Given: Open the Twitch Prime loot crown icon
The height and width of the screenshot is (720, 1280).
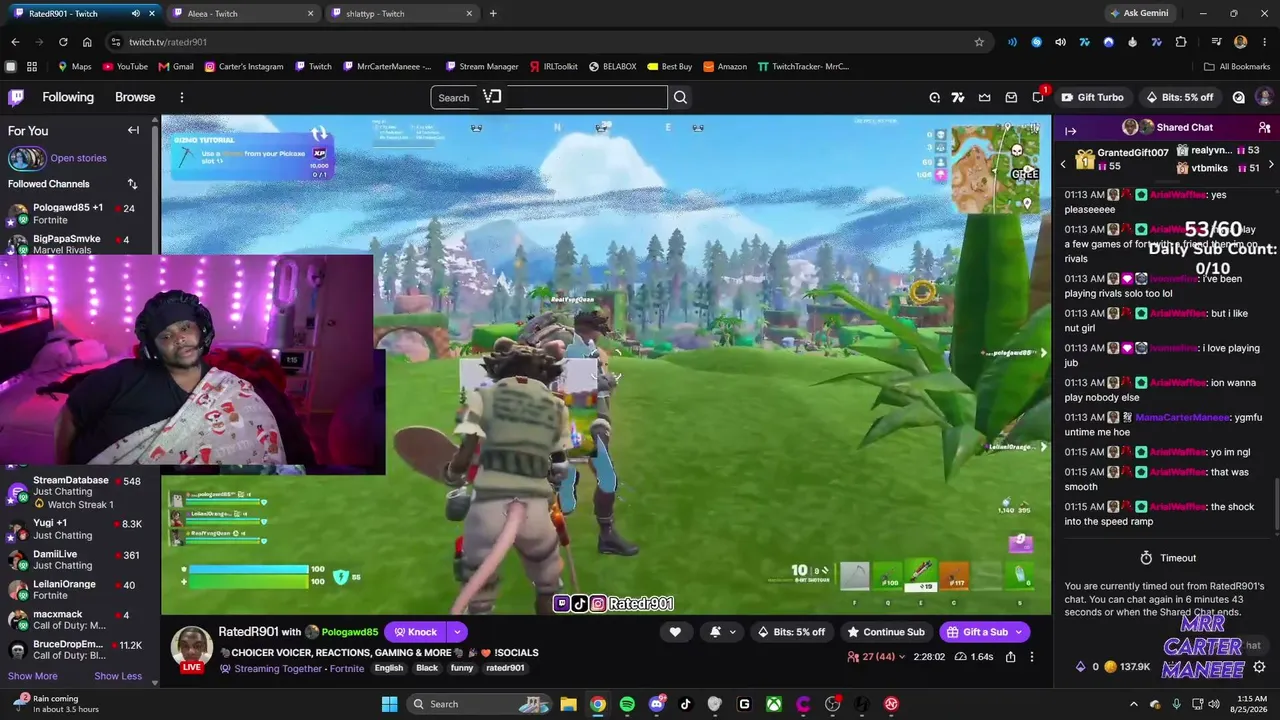Looking at the screenshot, I should coord(985,97).
